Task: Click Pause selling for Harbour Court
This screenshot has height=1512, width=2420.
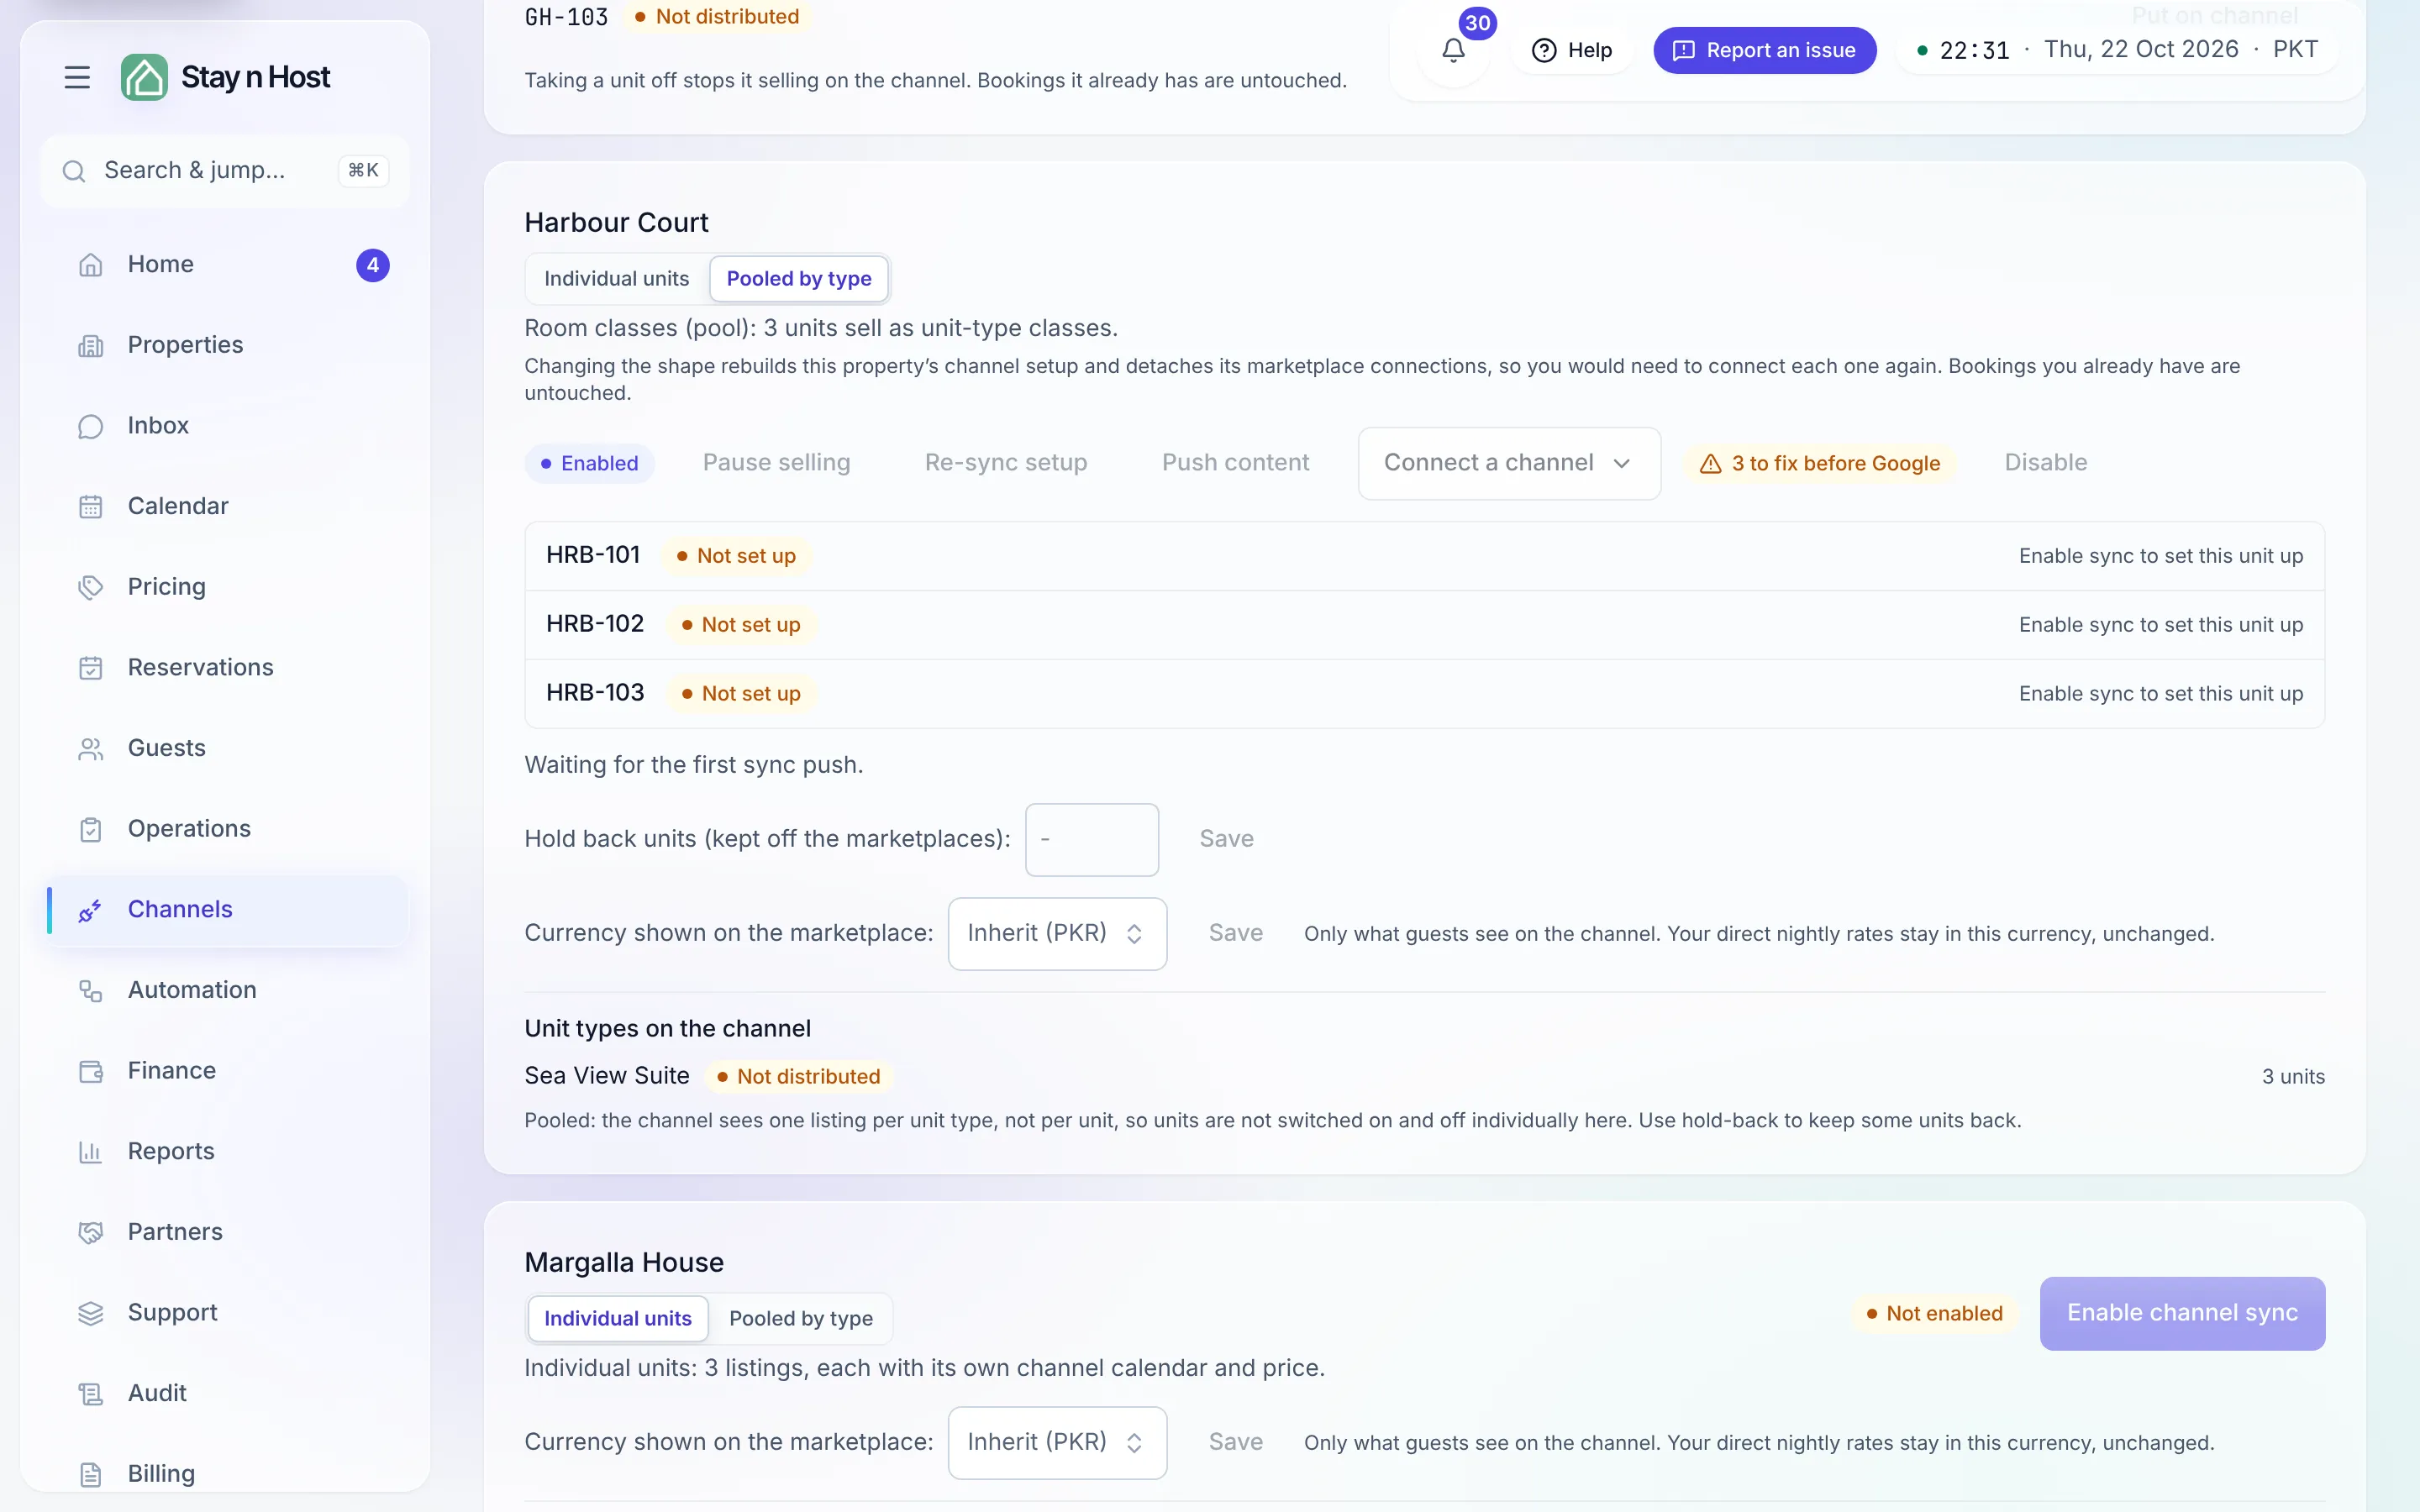Action: [x=776, y=463]
